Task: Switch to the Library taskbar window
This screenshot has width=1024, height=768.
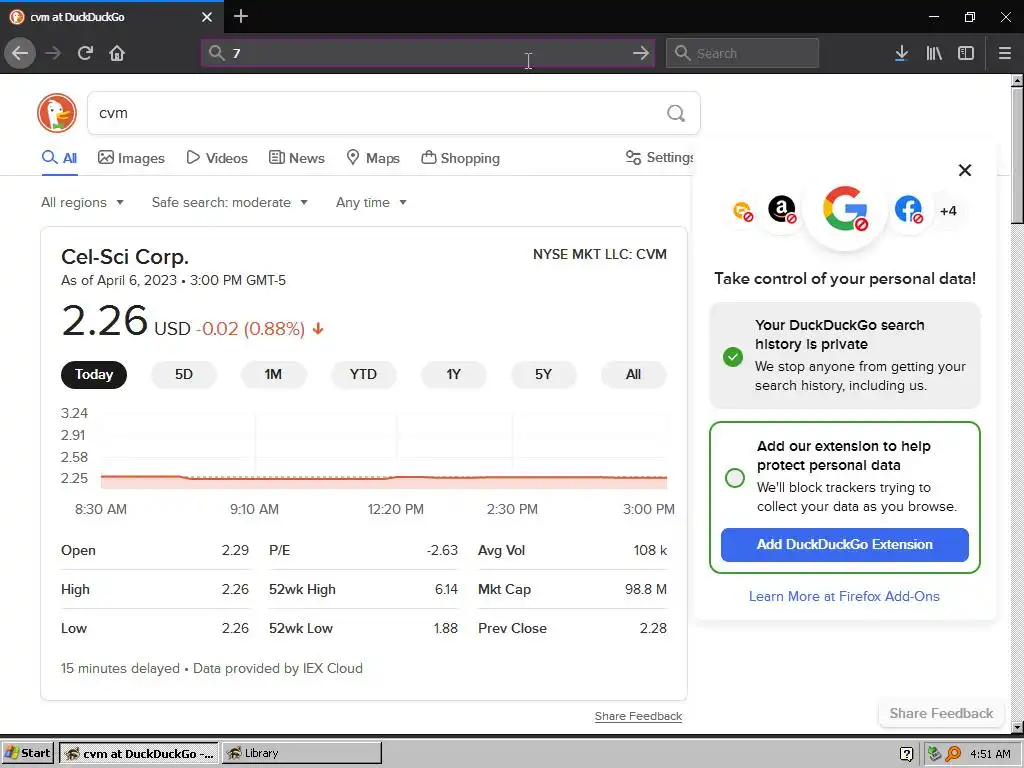Action: tap(302, 753)
